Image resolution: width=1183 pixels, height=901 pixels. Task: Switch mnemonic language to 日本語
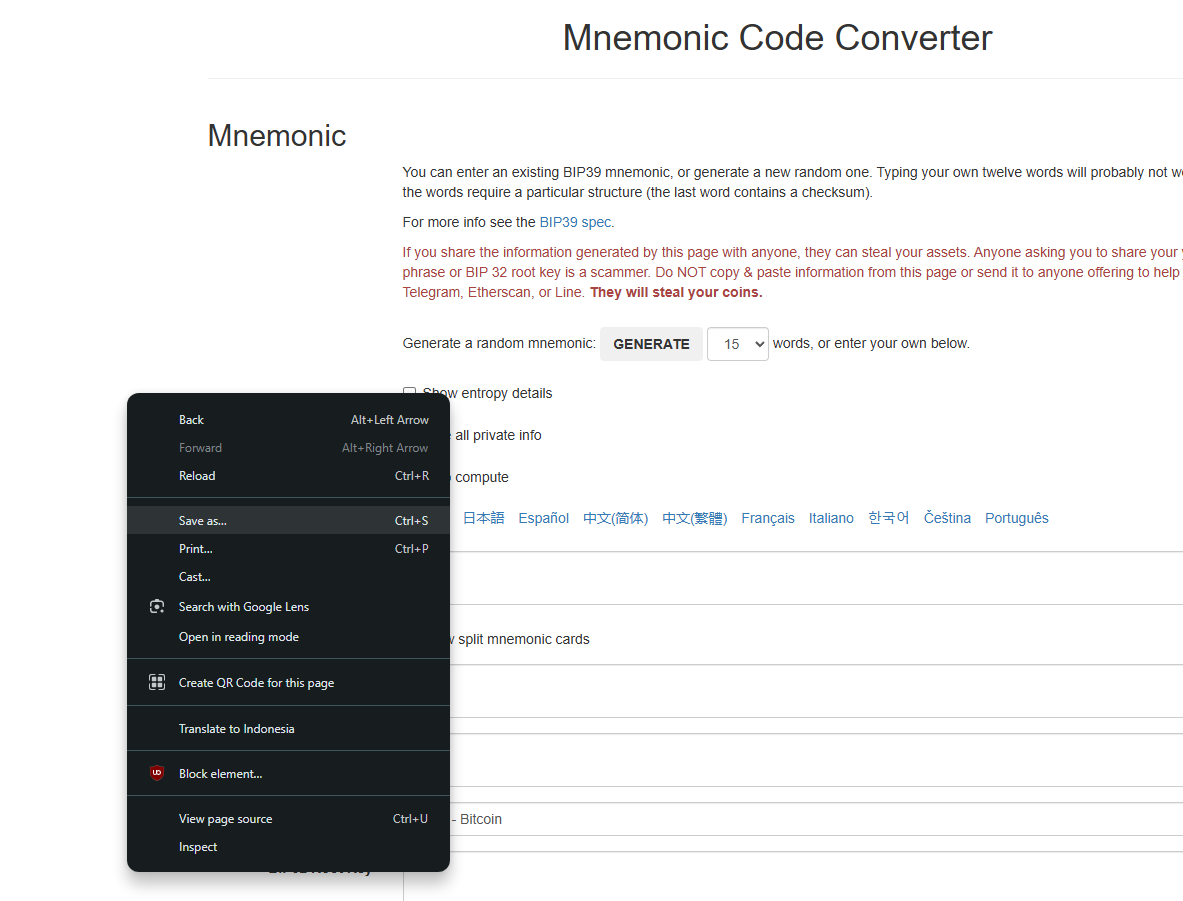tap(483, 518)
